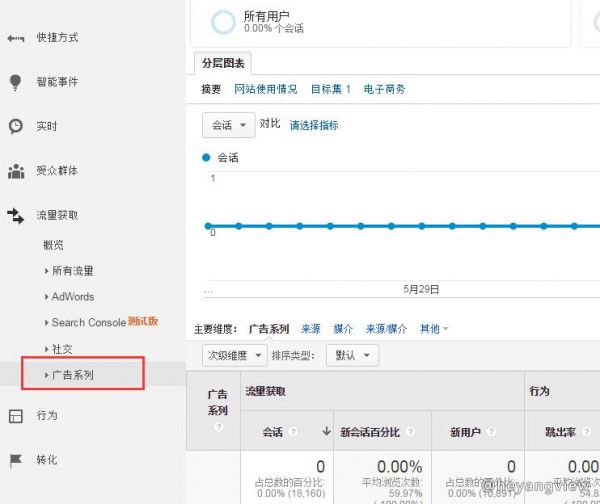The width and height of the screenshot is (600, 504).
Task: Select 来源/媒介 as the primary dimension
Action: [387, 328]
